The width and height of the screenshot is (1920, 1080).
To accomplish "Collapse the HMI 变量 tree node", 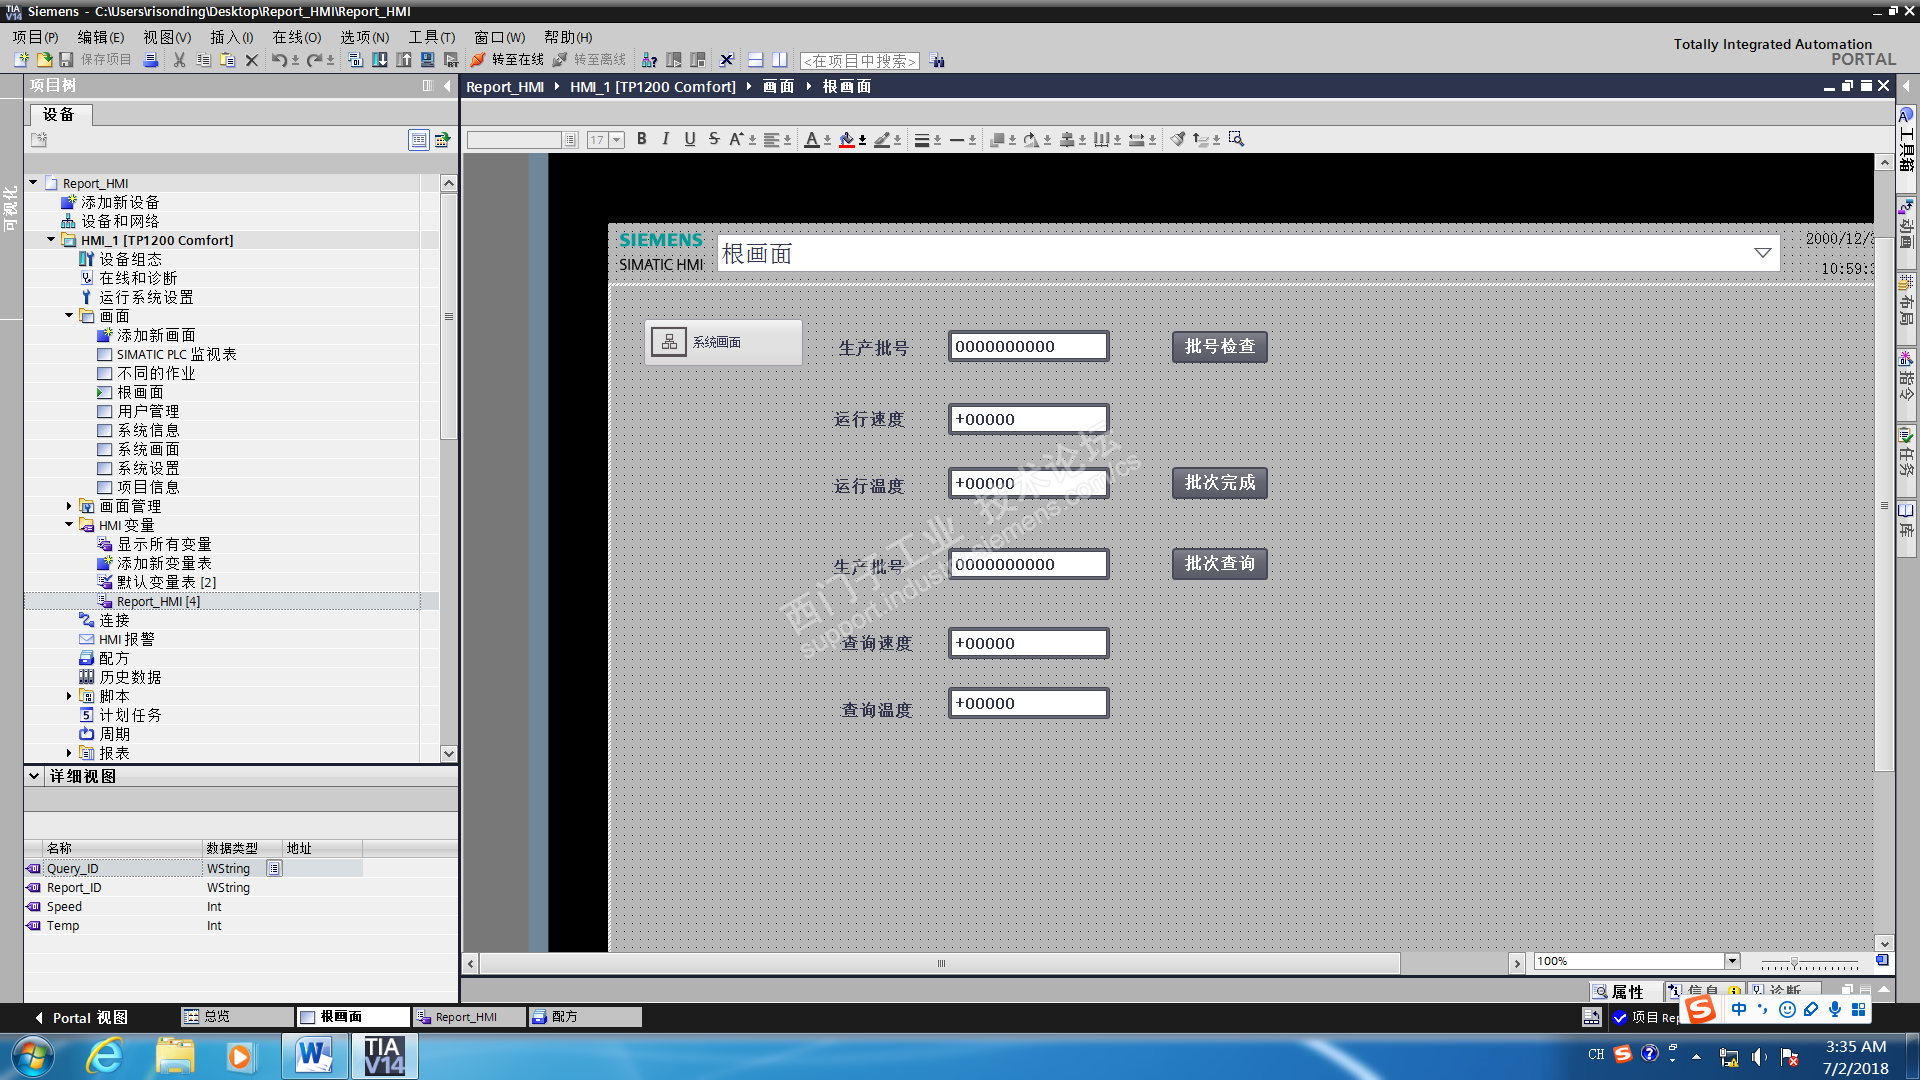I will click(69, 525).
